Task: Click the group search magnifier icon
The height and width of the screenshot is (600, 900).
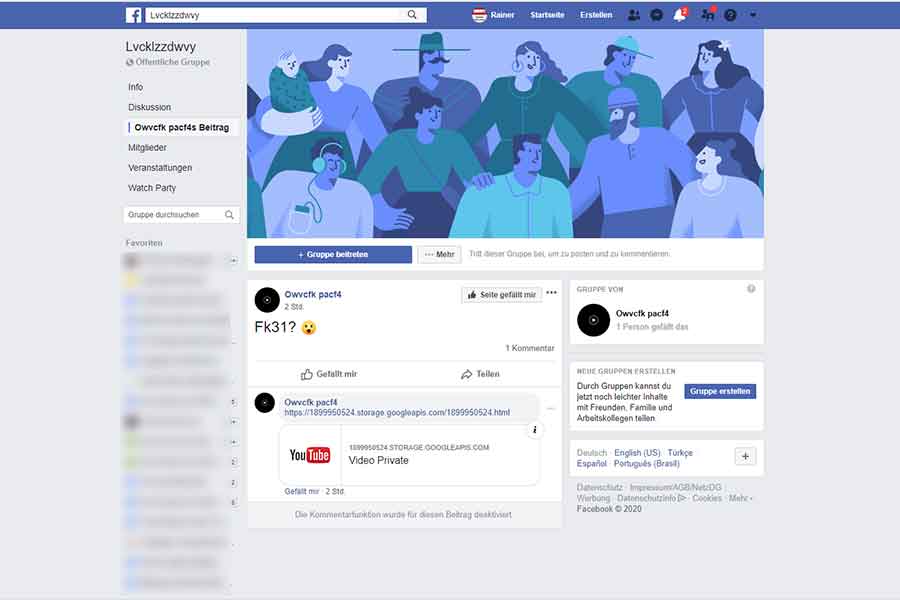Action: click(x=229, y=215)
